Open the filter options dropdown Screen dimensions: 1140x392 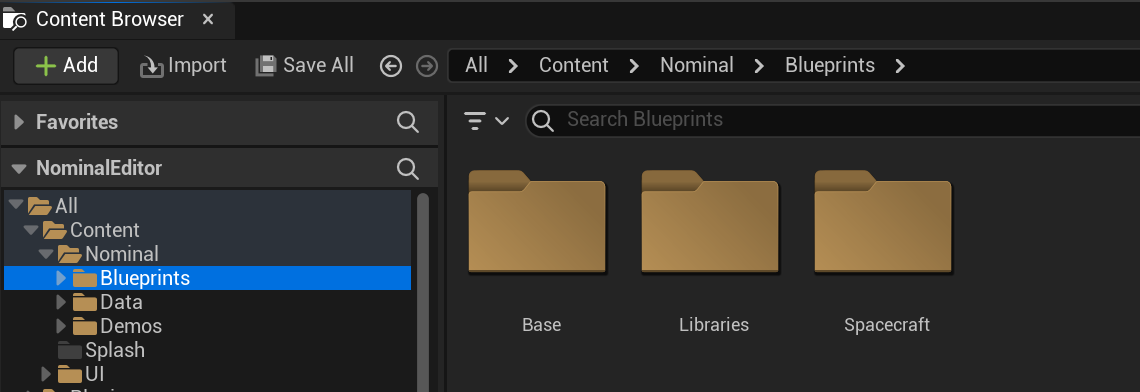[x=486, y=121]
